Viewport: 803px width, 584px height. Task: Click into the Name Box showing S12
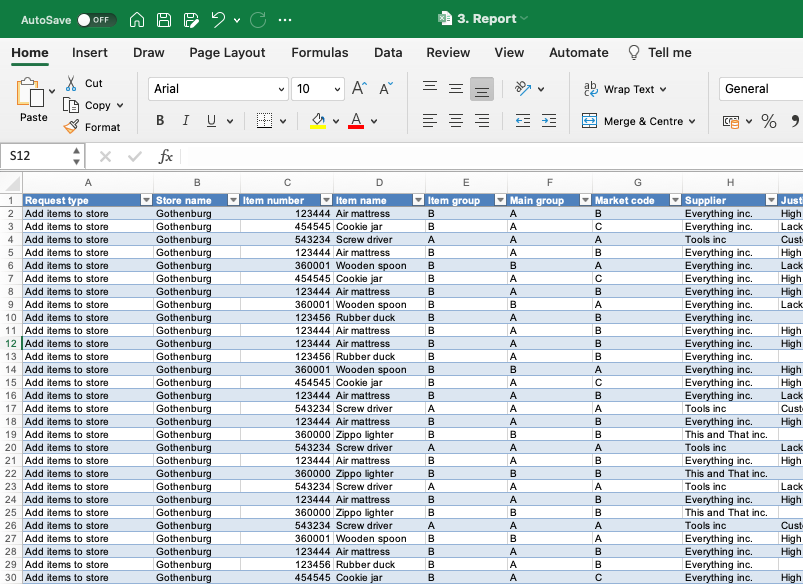36,157
